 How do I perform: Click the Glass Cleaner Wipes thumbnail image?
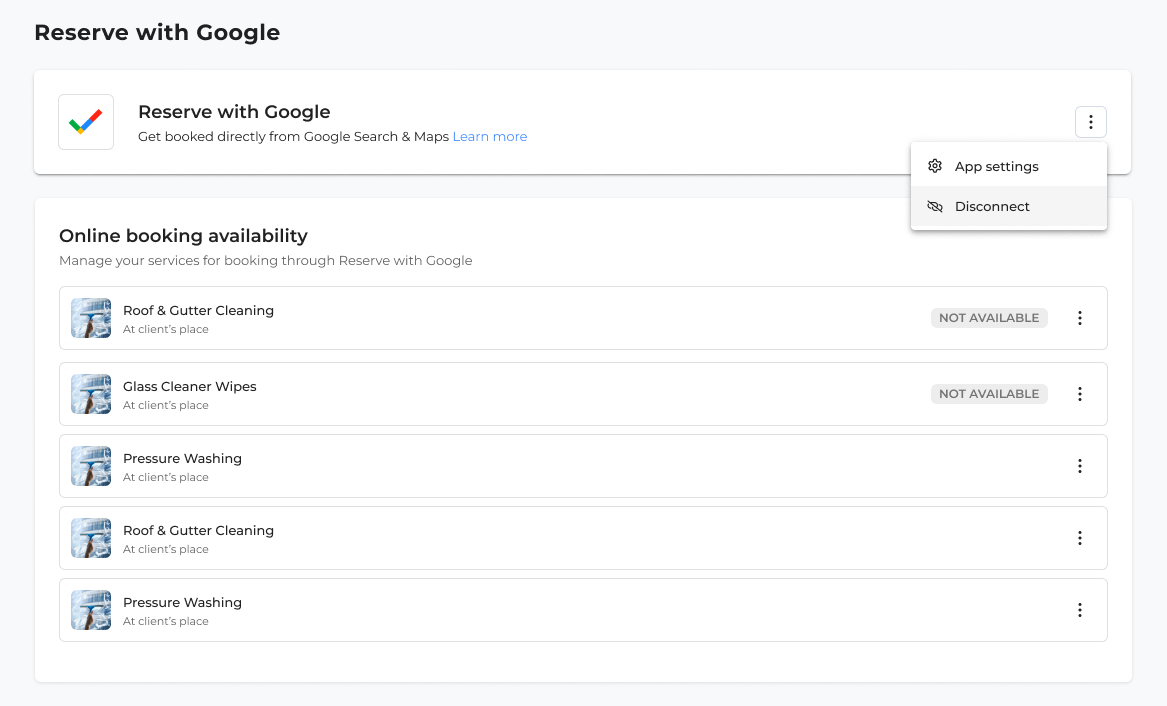click(x=91, y=394)
